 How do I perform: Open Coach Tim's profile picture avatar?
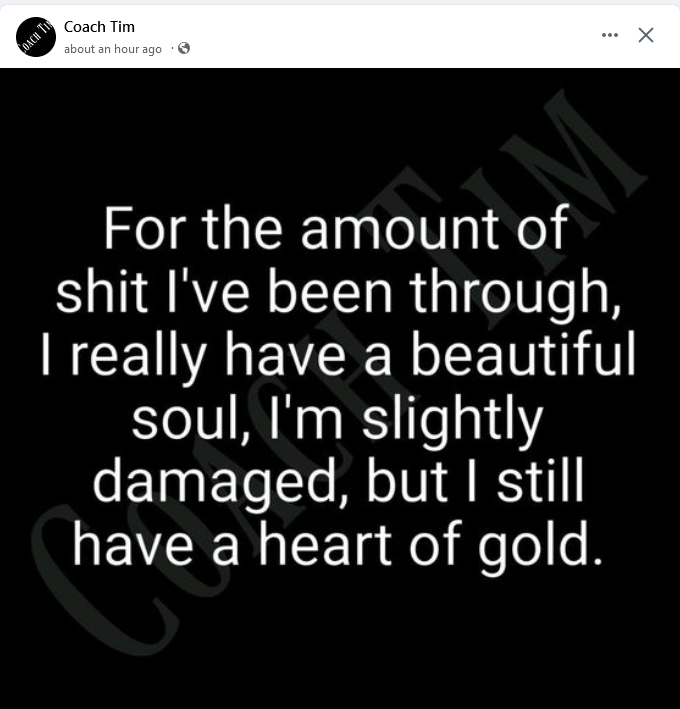click(36, 37)
